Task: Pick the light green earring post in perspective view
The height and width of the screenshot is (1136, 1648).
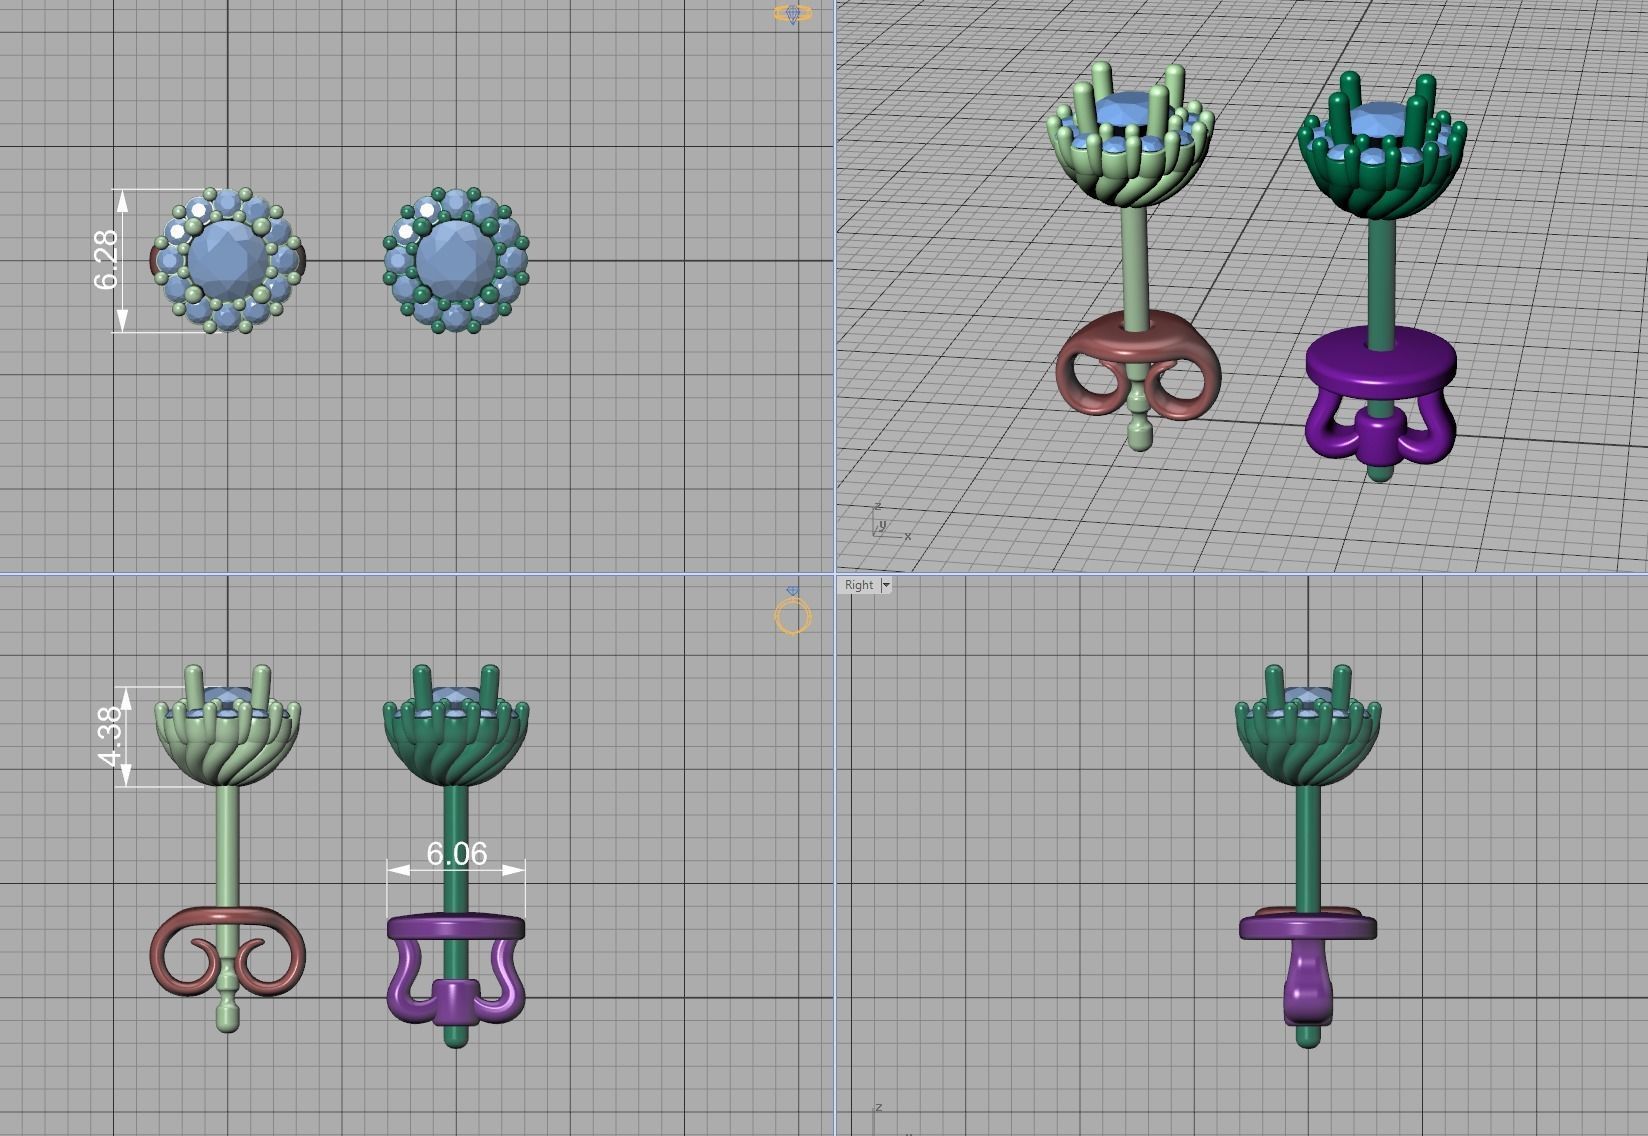Action: tap(1134, 265)
